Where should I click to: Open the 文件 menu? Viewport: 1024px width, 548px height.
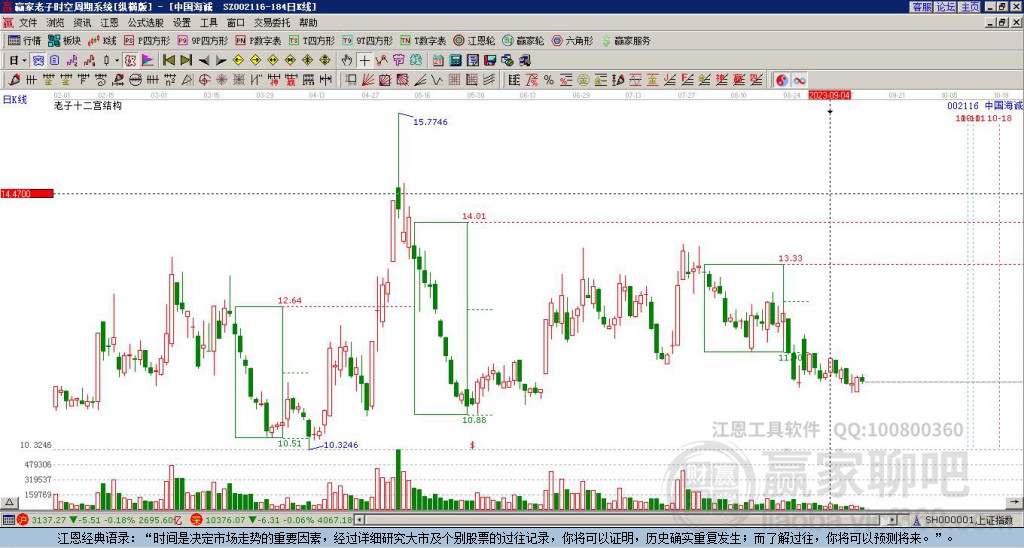pyautogui.click(x=27, y=23)
